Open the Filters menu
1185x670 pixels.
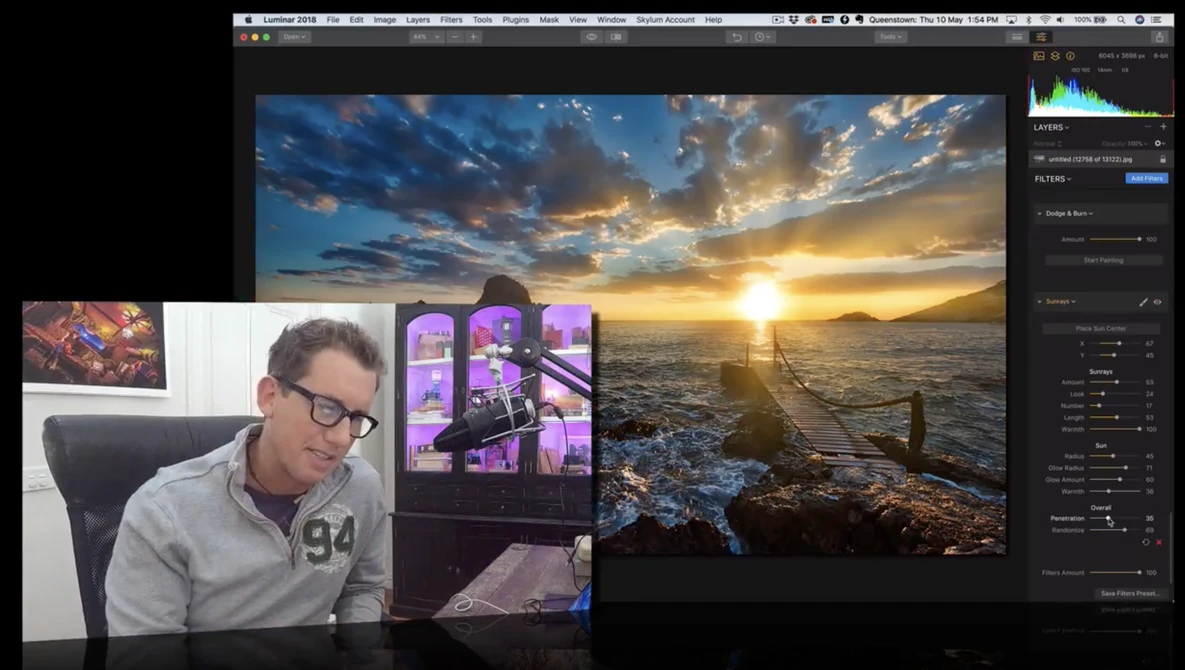[x=451, y=20]
